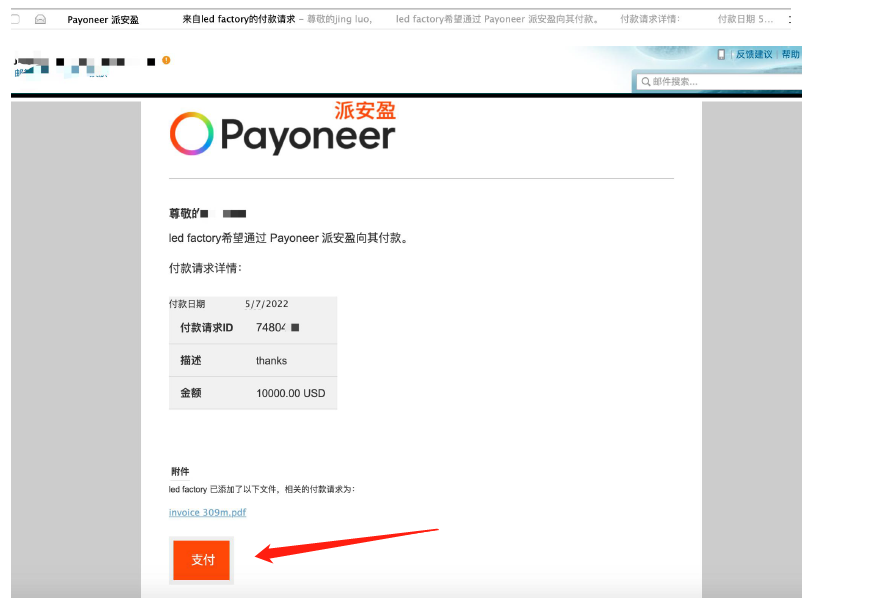Select the 描述 label cell
This screenshot has width=895, height=609.
pyautogui.click(x=191, y=360)
